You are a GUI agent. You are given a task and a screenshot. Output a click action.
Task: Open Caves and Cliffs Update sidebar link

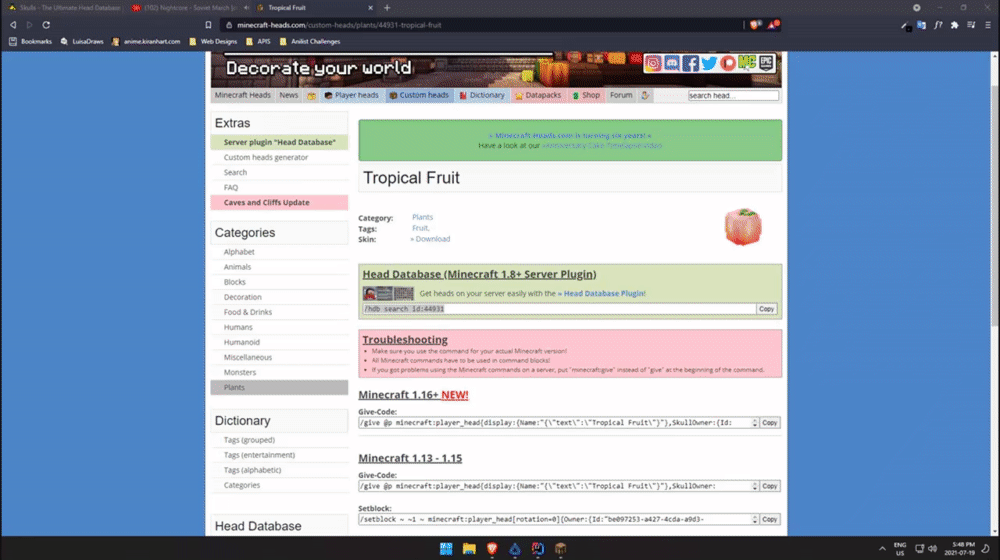pyautogui.click(x=279, y=202)
